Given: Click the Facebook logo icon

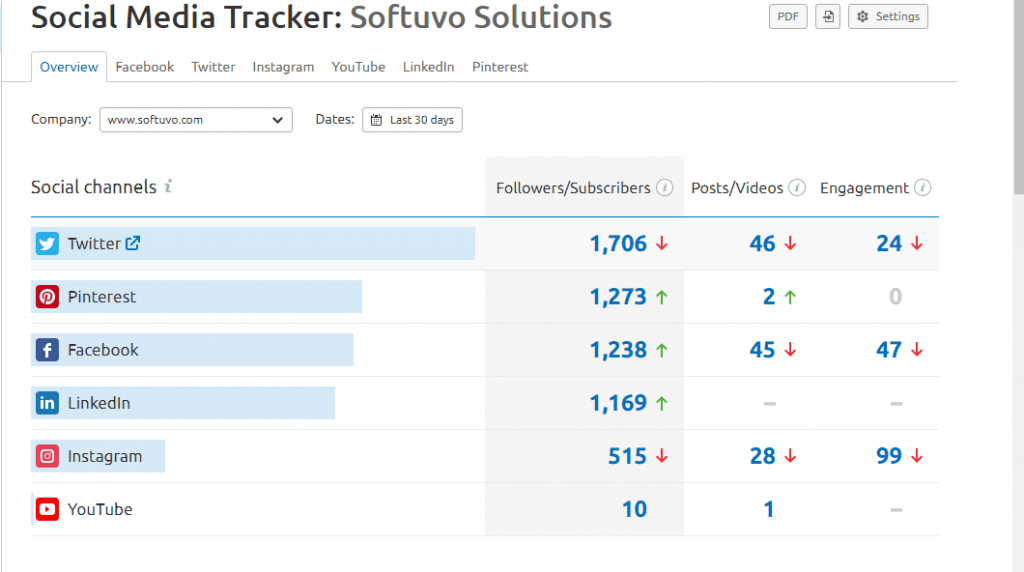Looking at the screenshot, I should (x=47, y=350).
